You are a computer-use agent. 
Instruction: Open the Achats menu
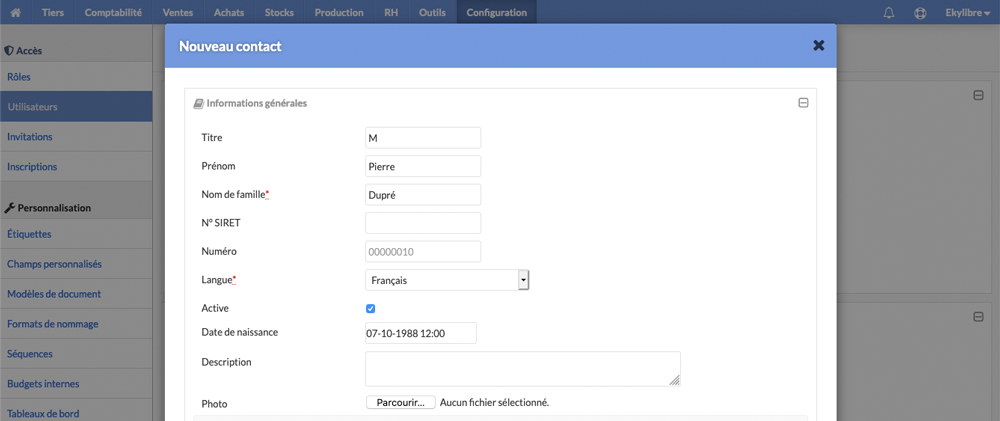tap(229, 13)
